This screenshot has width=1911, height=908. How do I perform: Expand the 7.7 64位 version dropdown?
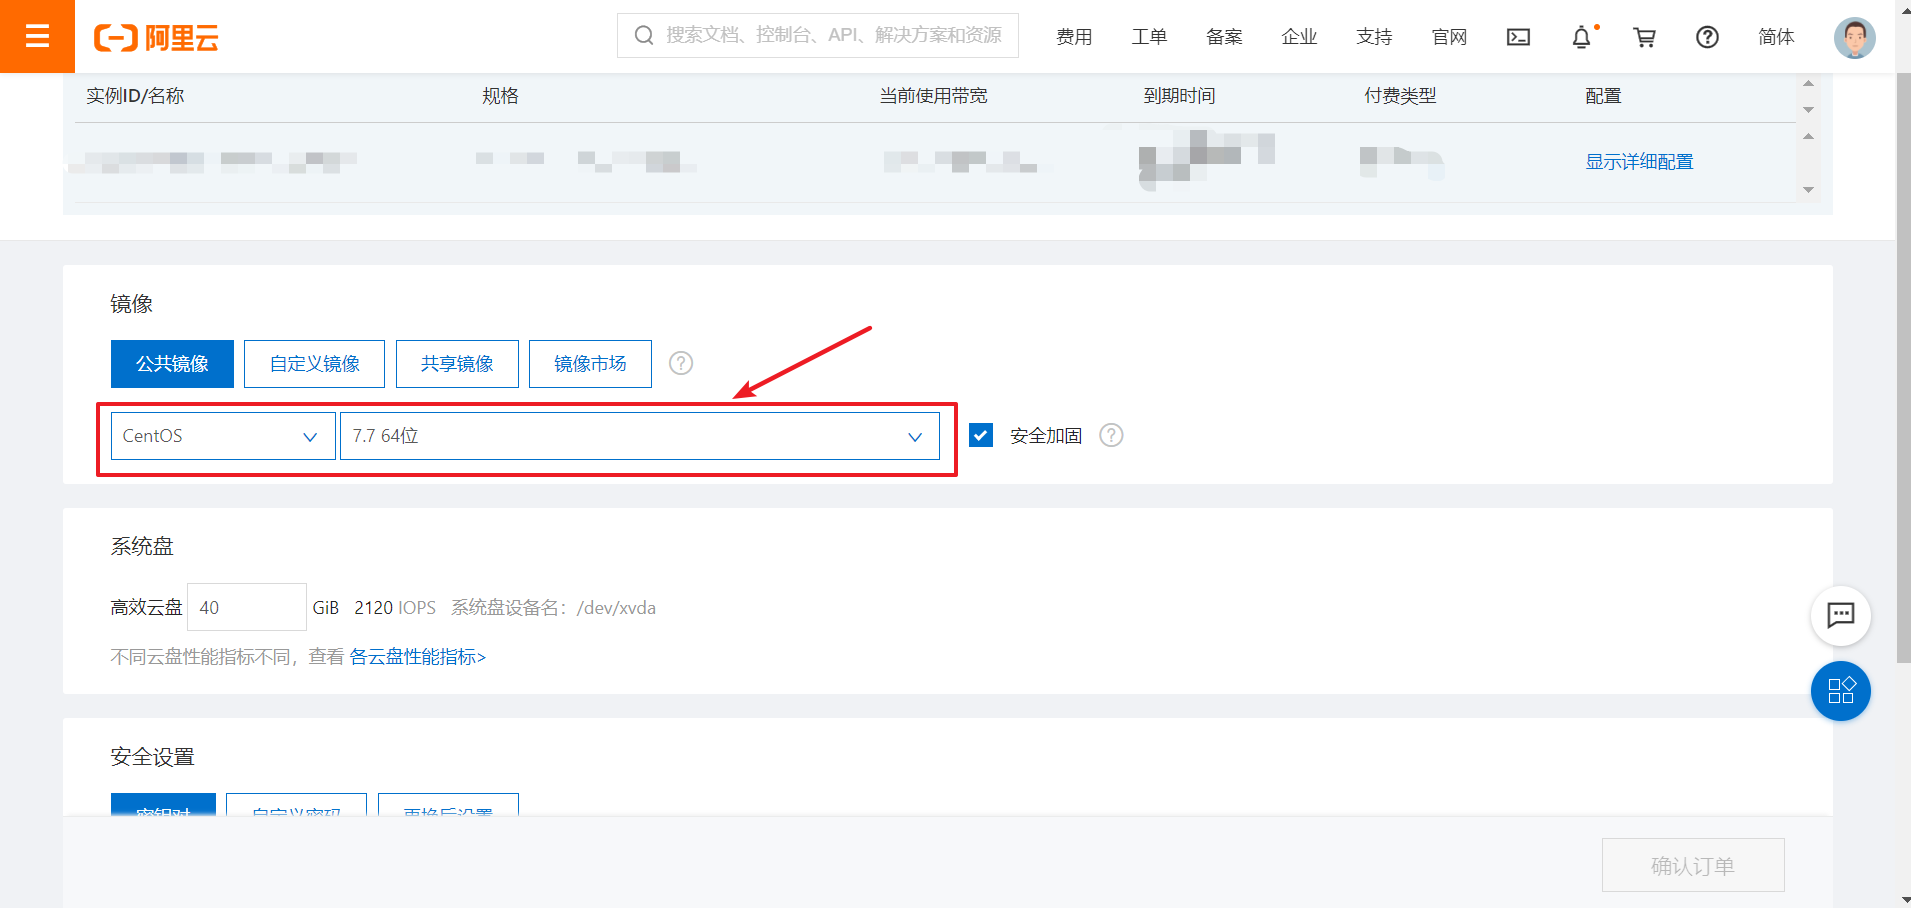point(640,436)
